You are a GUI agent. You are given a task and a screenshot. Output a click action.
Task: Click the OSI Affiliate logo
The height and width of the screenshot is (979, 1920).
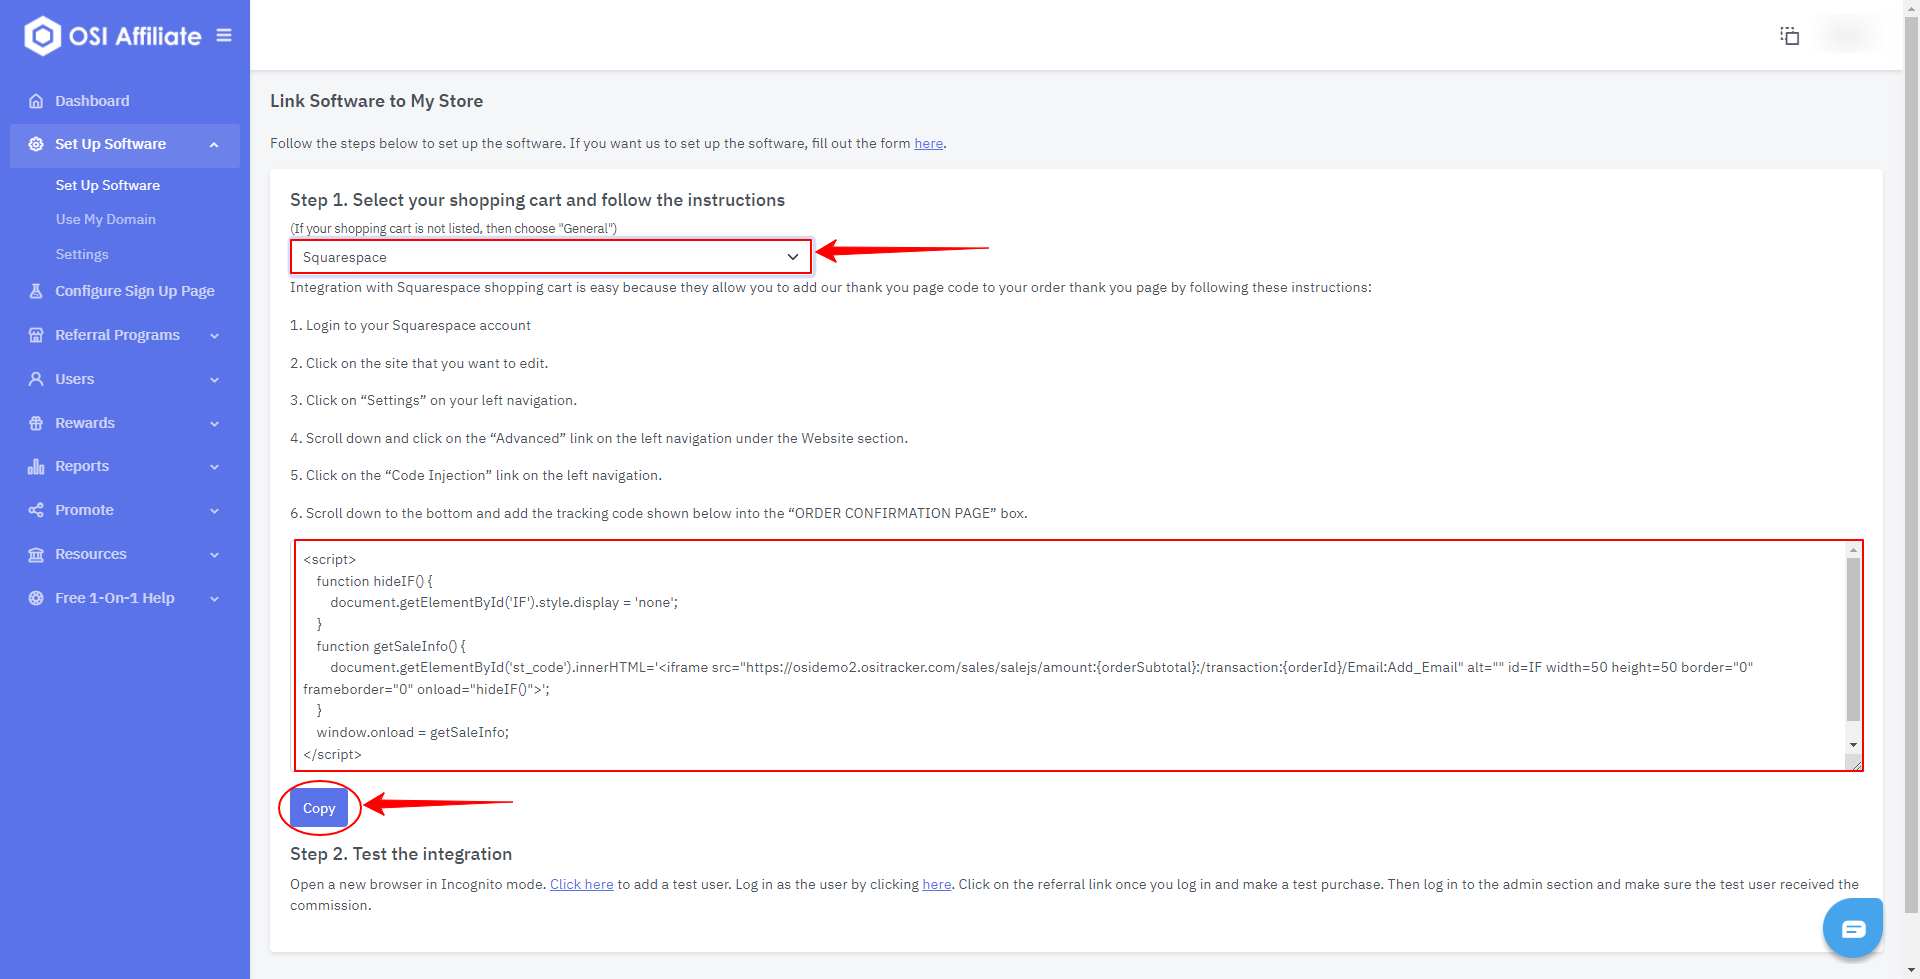pyautogui.click(x=112, y=36)
